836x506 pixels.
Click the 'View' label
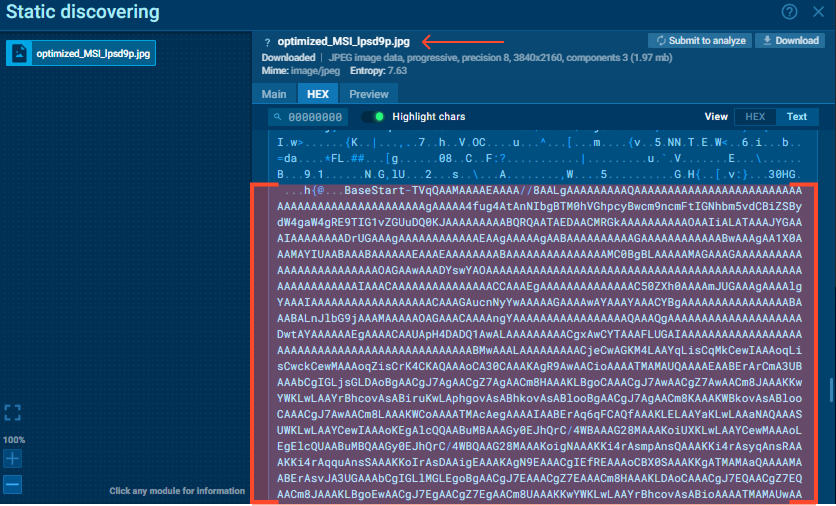[x=716, y=117]
